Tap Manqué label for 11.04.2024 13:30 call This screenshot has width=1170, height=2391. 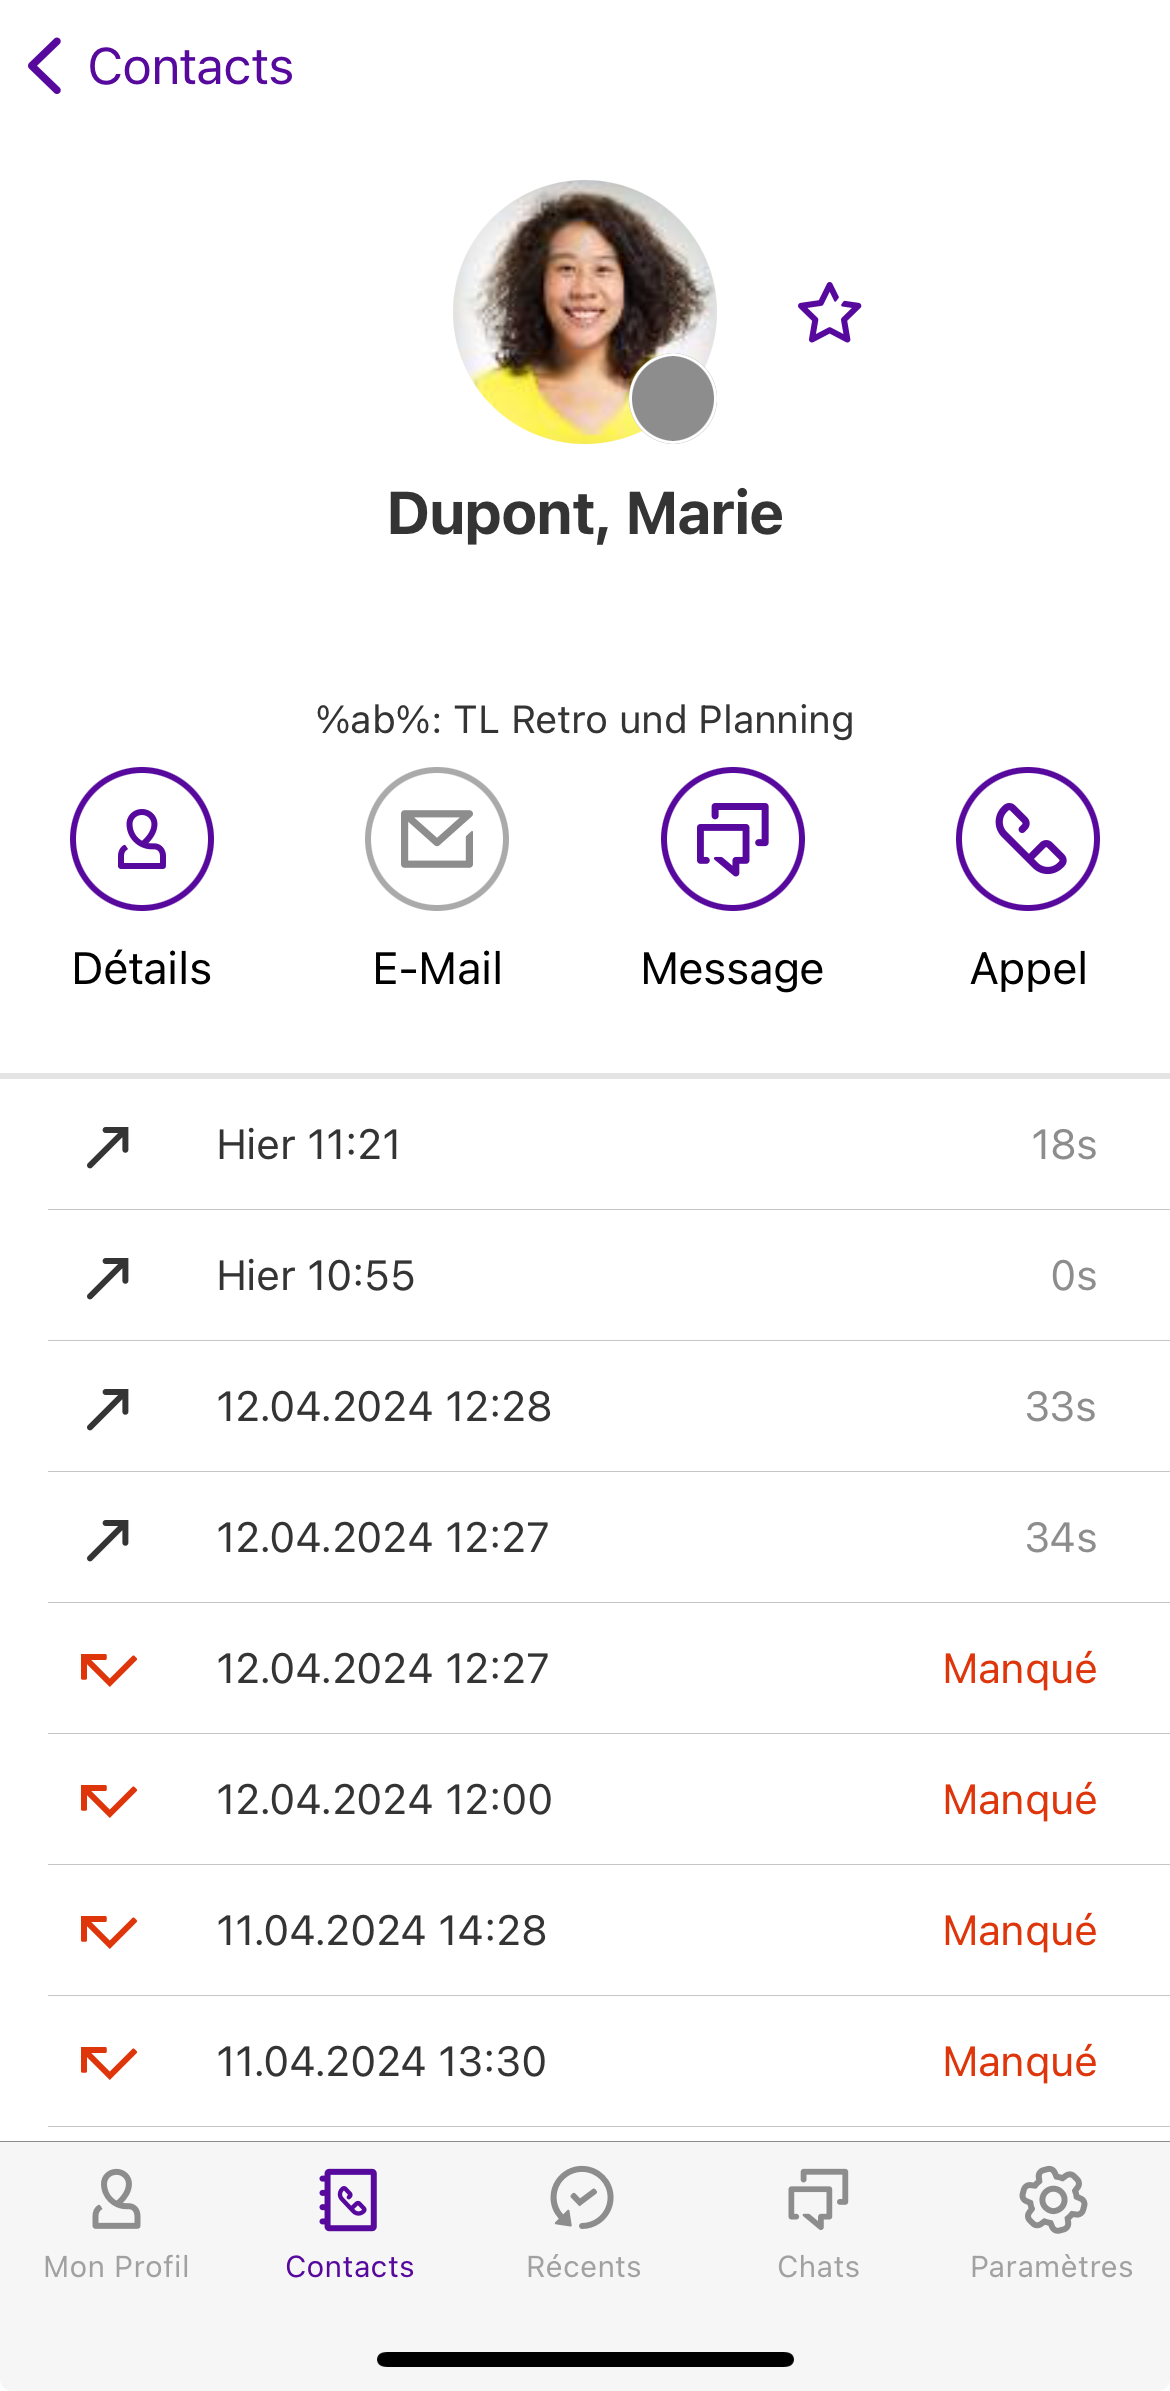coord(1019,2062)
